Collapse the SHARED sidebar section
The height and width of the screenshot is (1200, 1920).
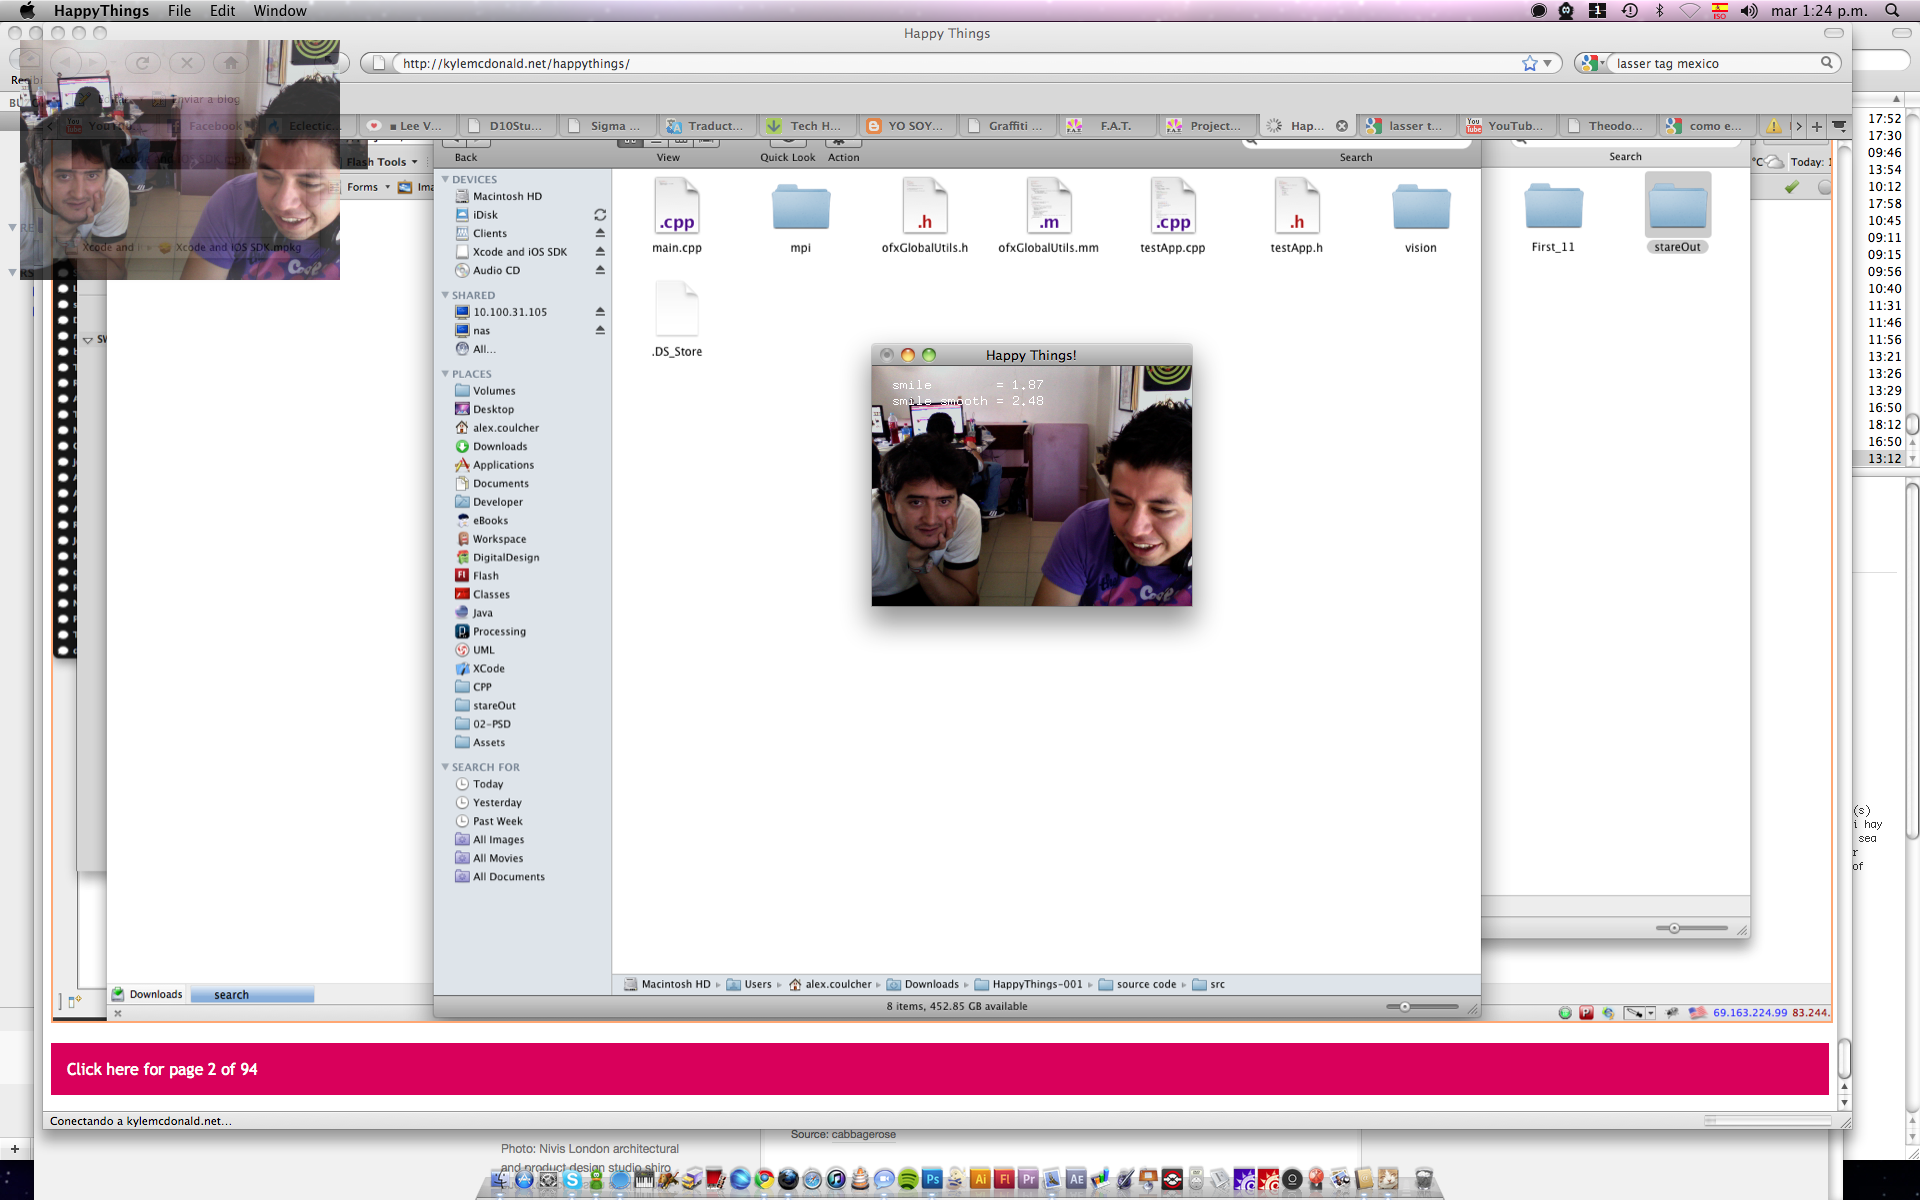445,295
